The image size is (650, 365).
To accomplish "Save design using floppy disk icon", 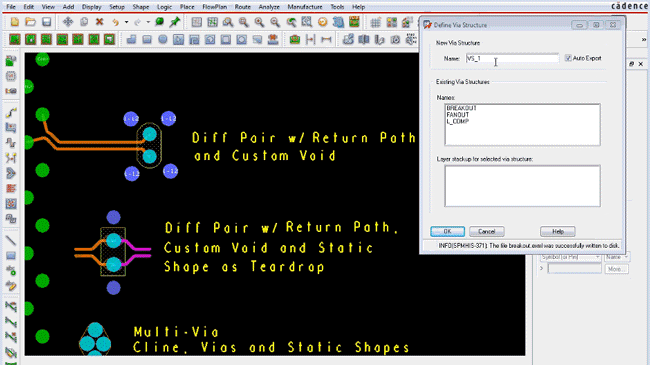I will pyautogui.click(x=46, y=22).
